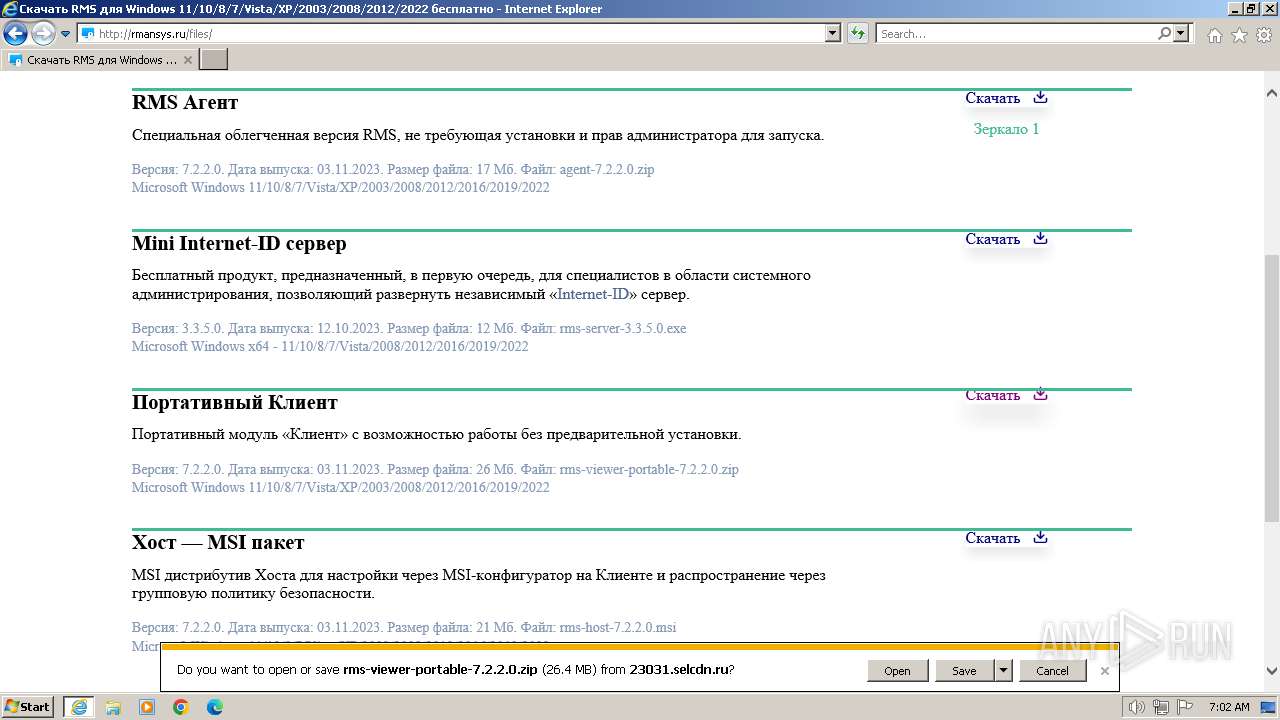Viewport: 1280px width, 720px height.
Task: Click Скачать link for RMS Агент
Action: pyautogui.click(x=992, y=98)
